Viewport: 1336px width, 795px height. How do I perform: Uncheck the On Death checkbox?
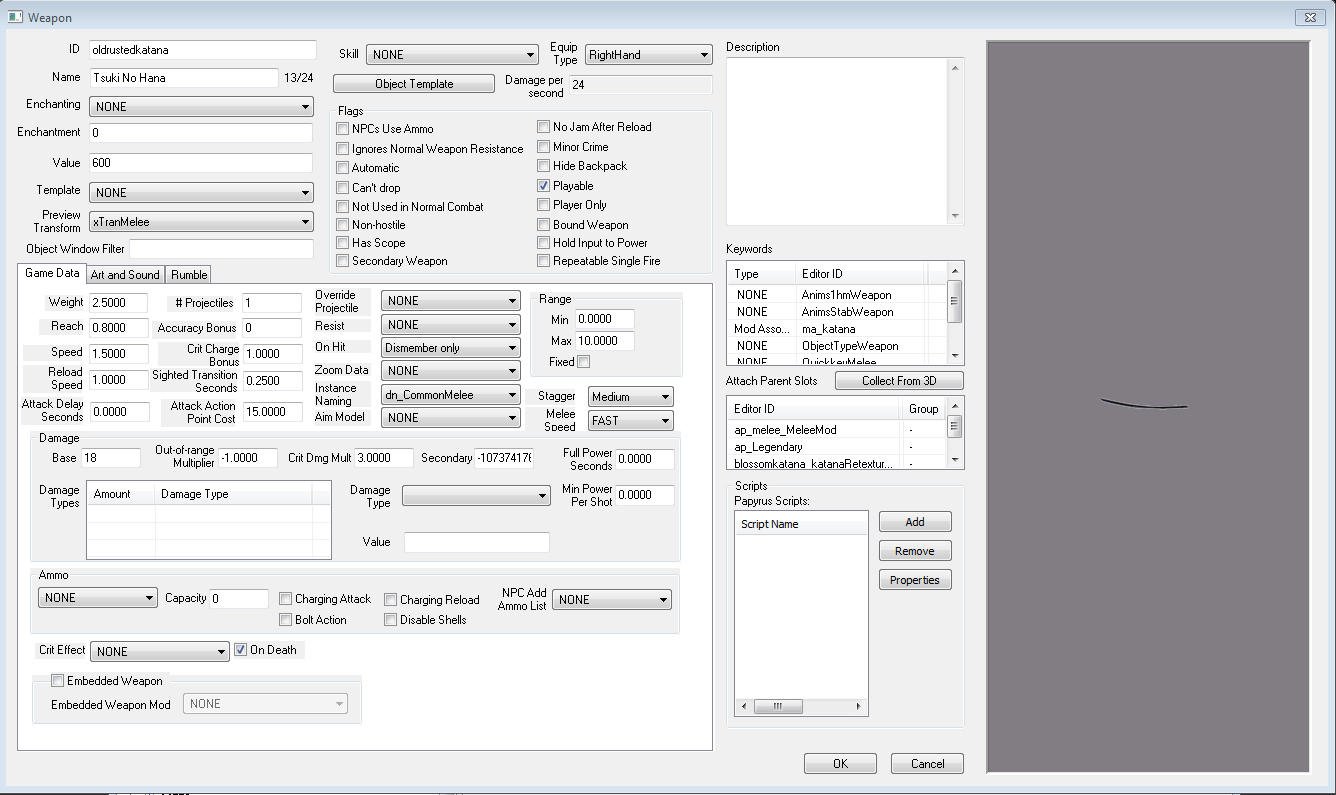click(x=241, y=650)
